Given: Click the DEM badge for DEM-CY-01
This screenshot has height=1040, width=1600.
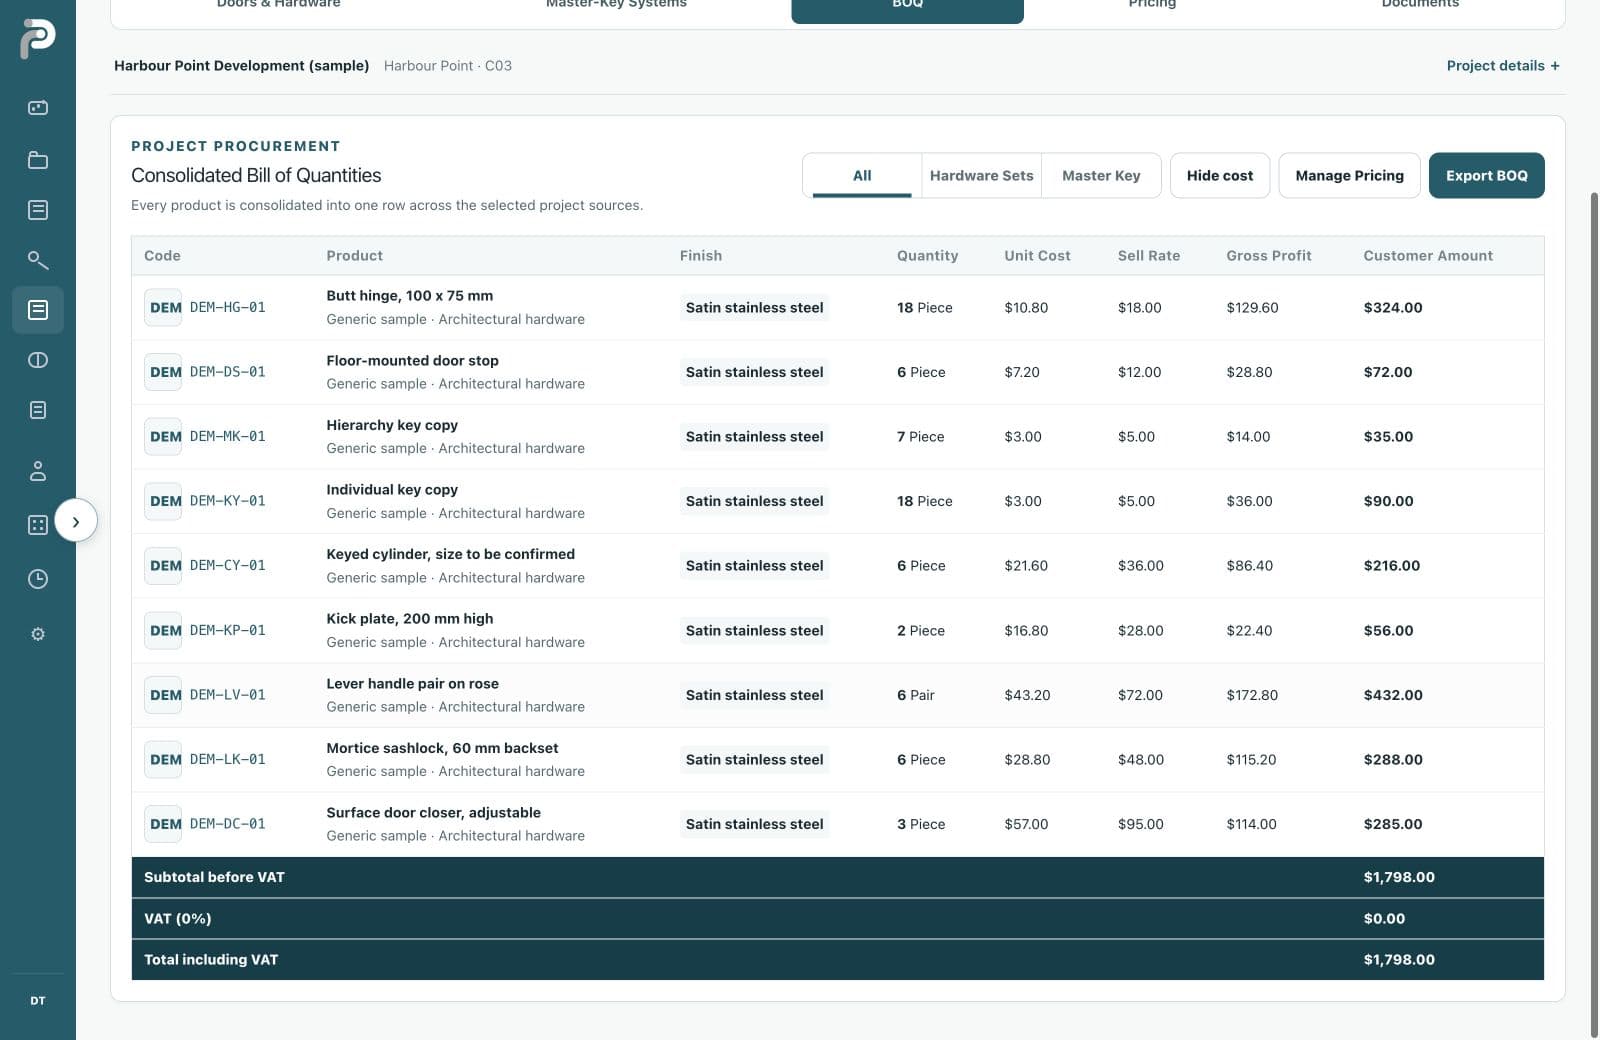Looking at the screenshot, I should (x=164, y=566).
